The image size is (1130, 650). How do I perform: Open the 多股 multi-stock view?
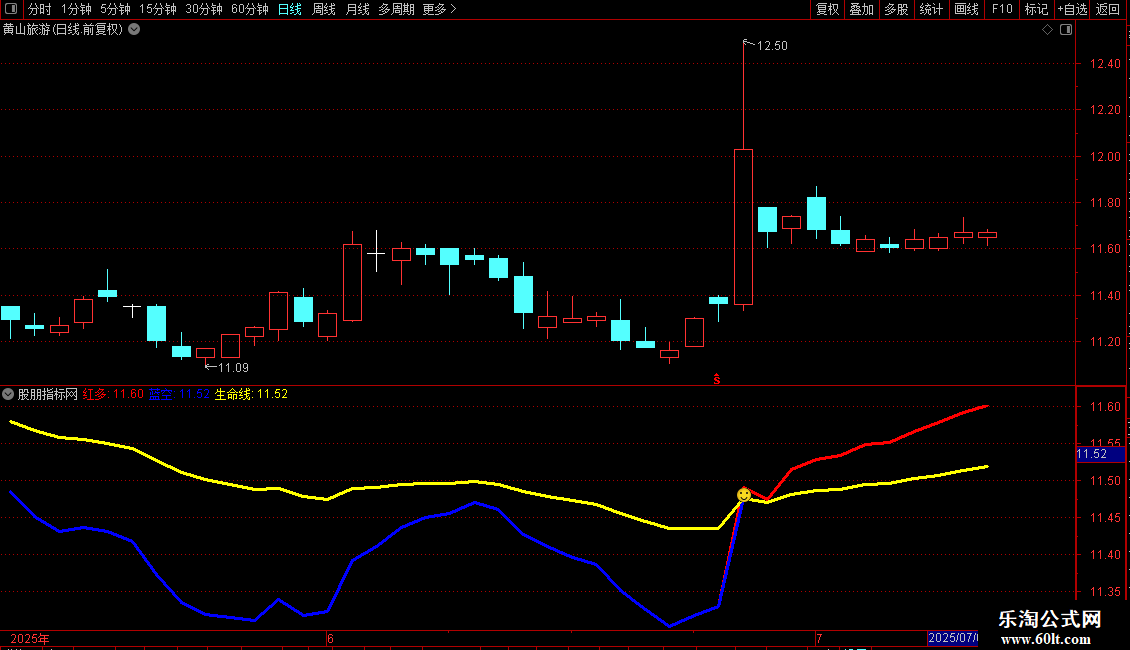pyautogui.click(x=896, y=9)
